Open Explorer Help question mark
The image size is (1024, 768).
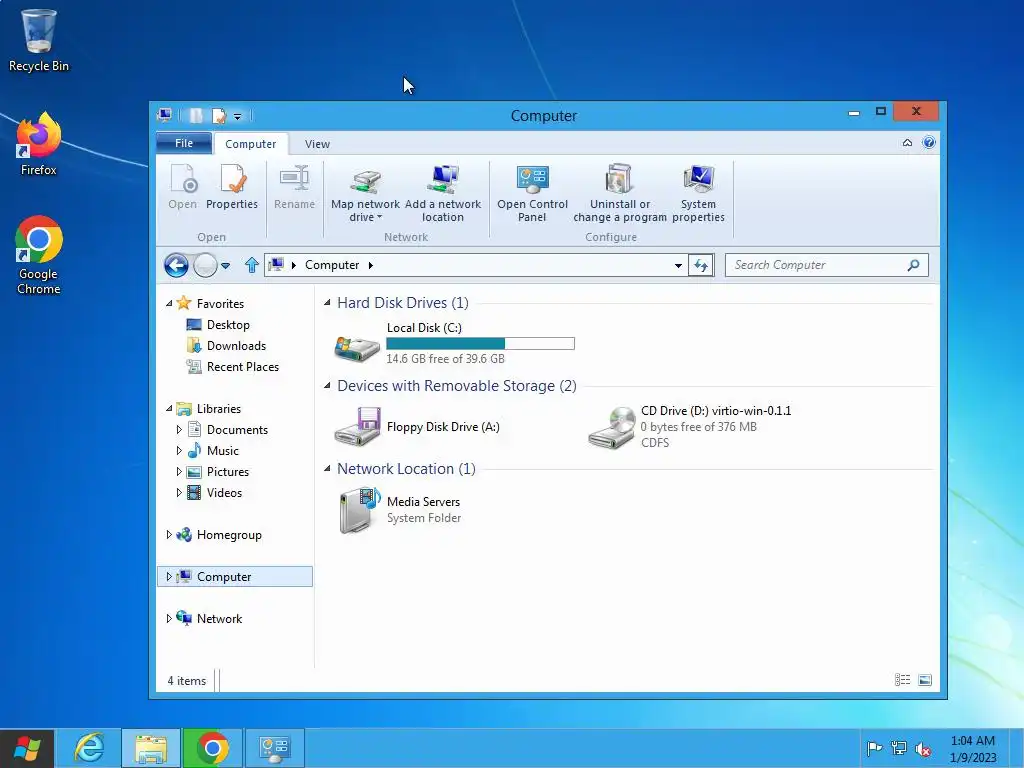(x=929, y=142)
